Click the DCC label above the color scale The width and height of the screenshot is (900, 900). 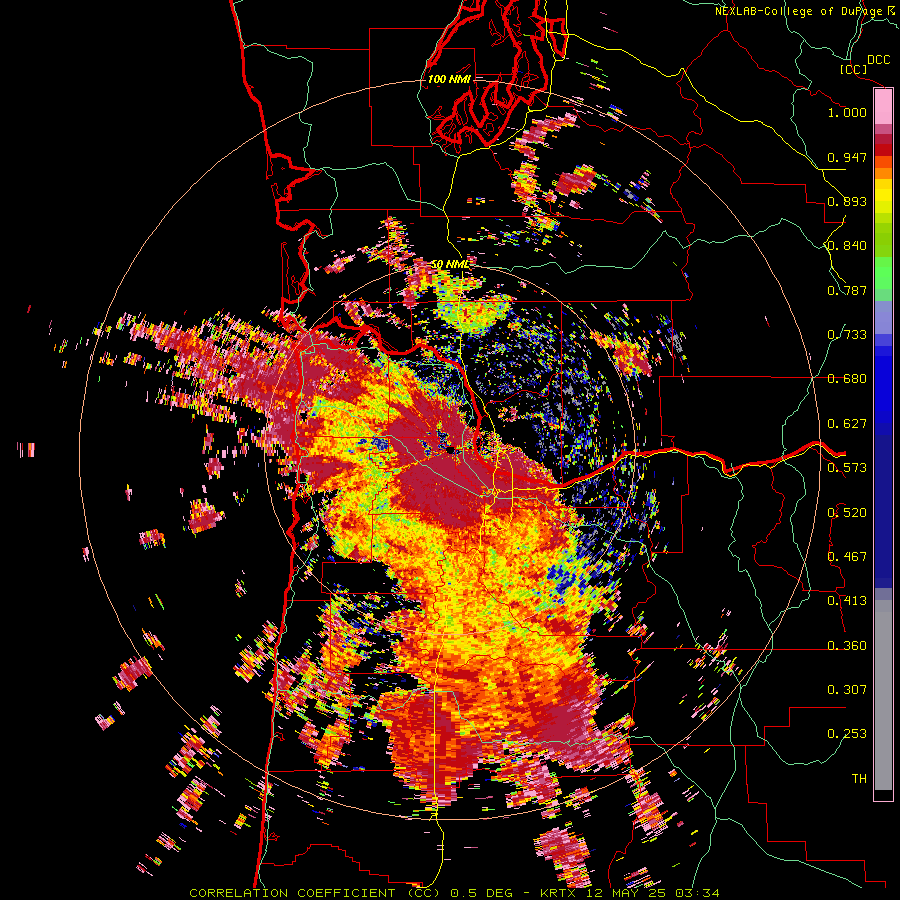pos(879,60)
